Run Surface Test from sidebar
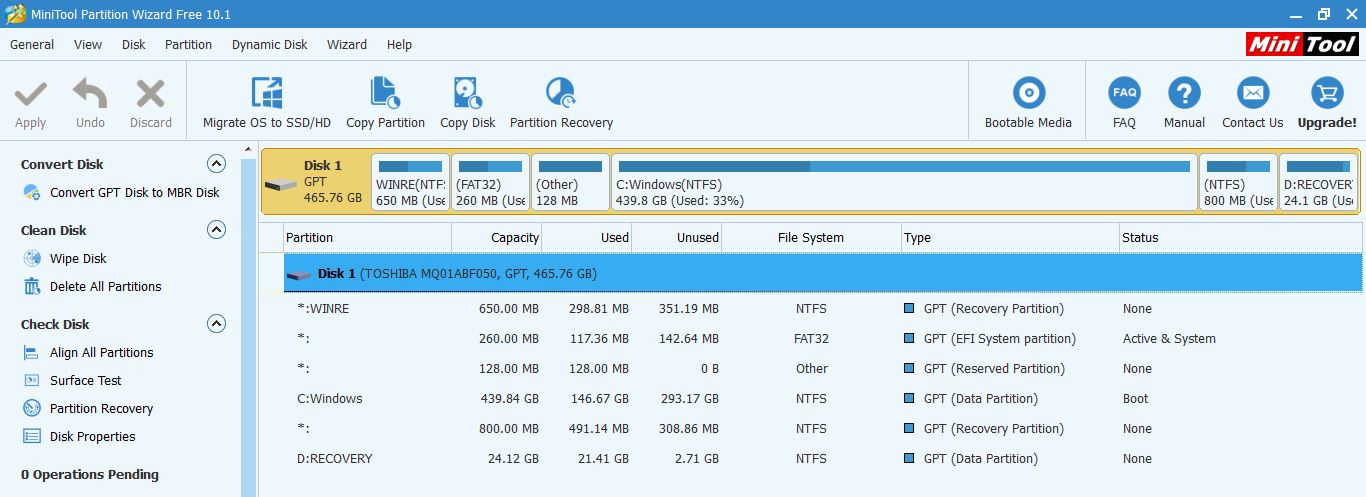This screenshot has height=497, width=1366. (x=86, y=380)
